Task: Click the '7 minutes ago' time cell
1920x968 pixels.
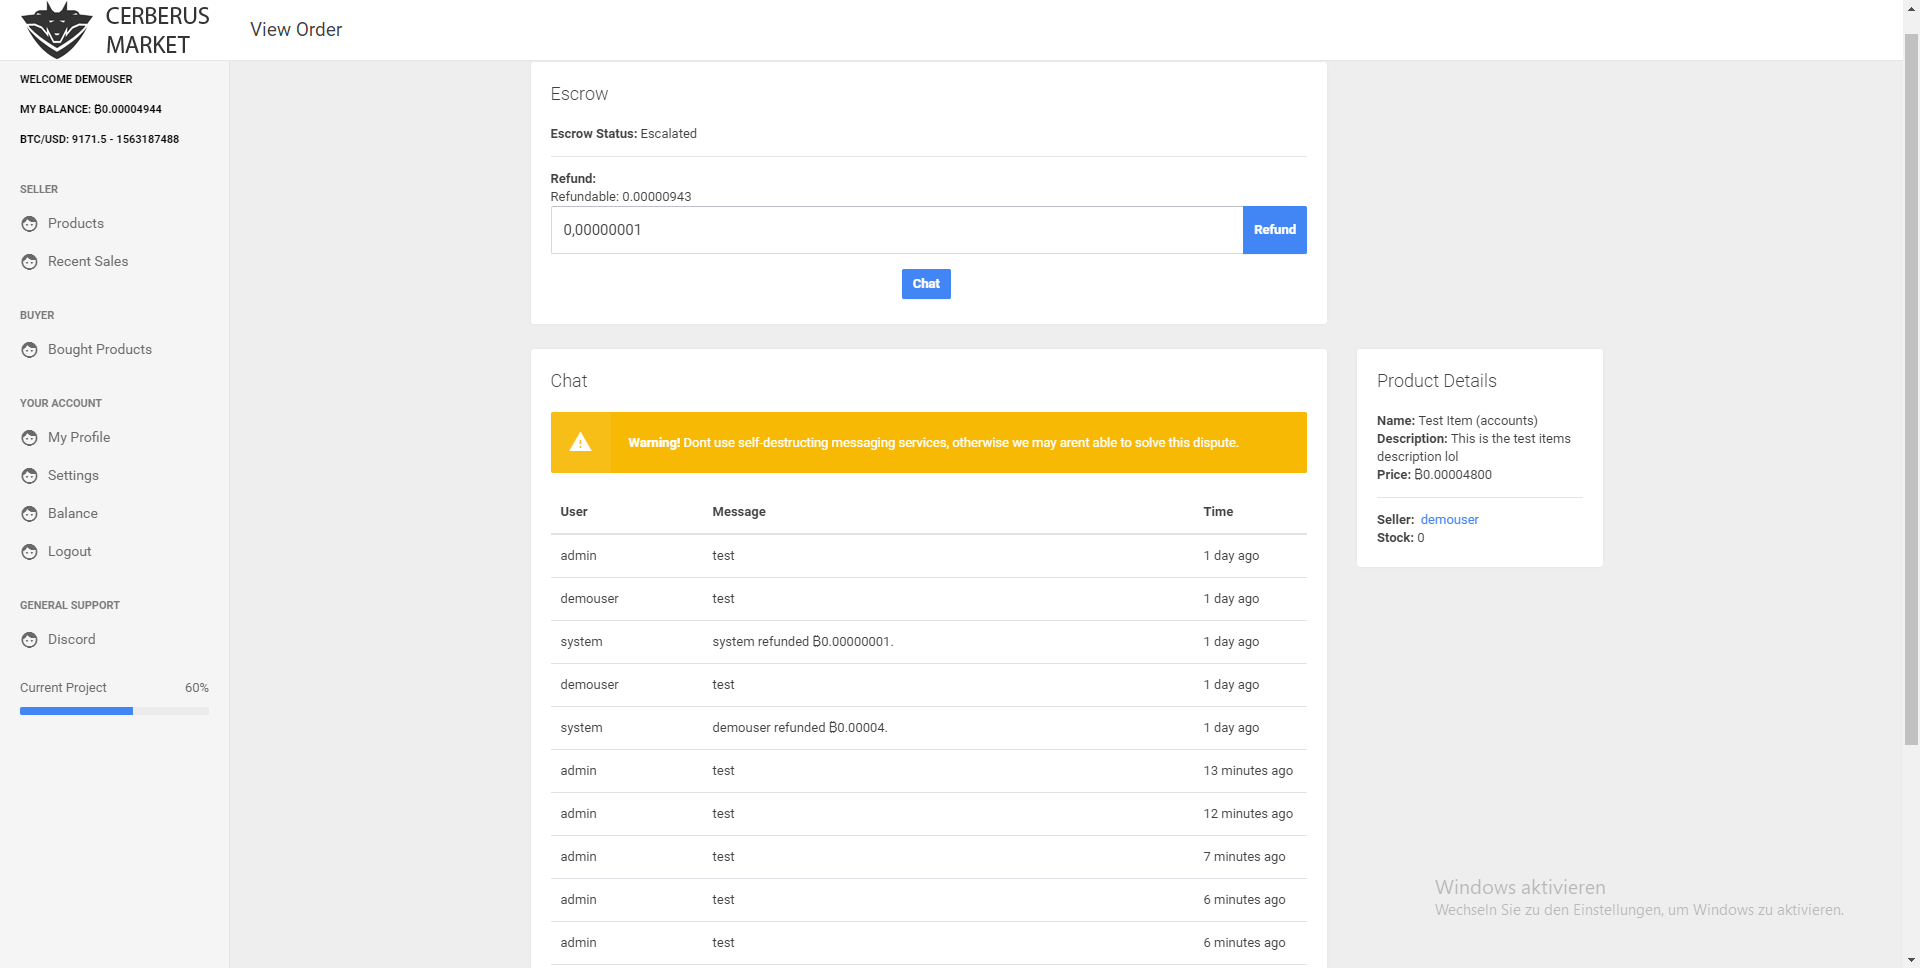Action: 1244,857
